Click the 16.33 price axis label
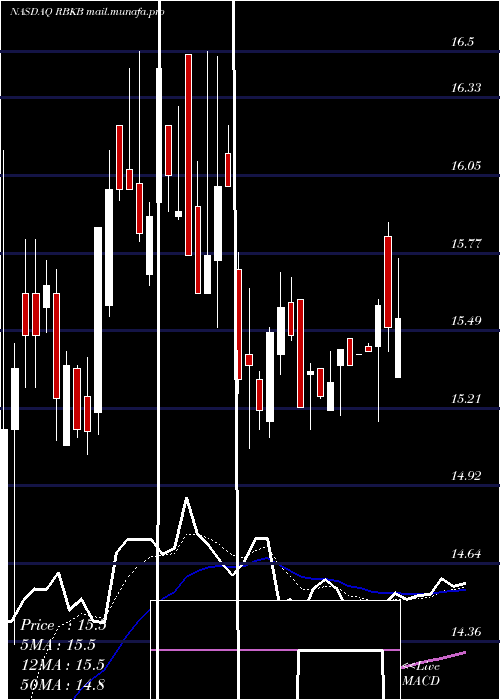This screenshot has height=700, width=500. point(466,88)
